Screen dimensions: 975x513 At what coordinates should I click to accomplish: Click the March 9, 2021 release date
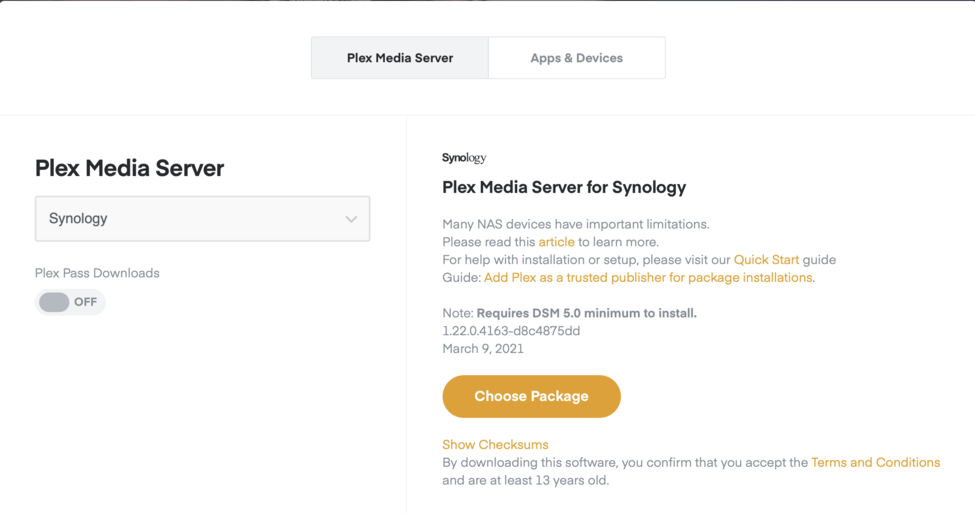[483, 349]
